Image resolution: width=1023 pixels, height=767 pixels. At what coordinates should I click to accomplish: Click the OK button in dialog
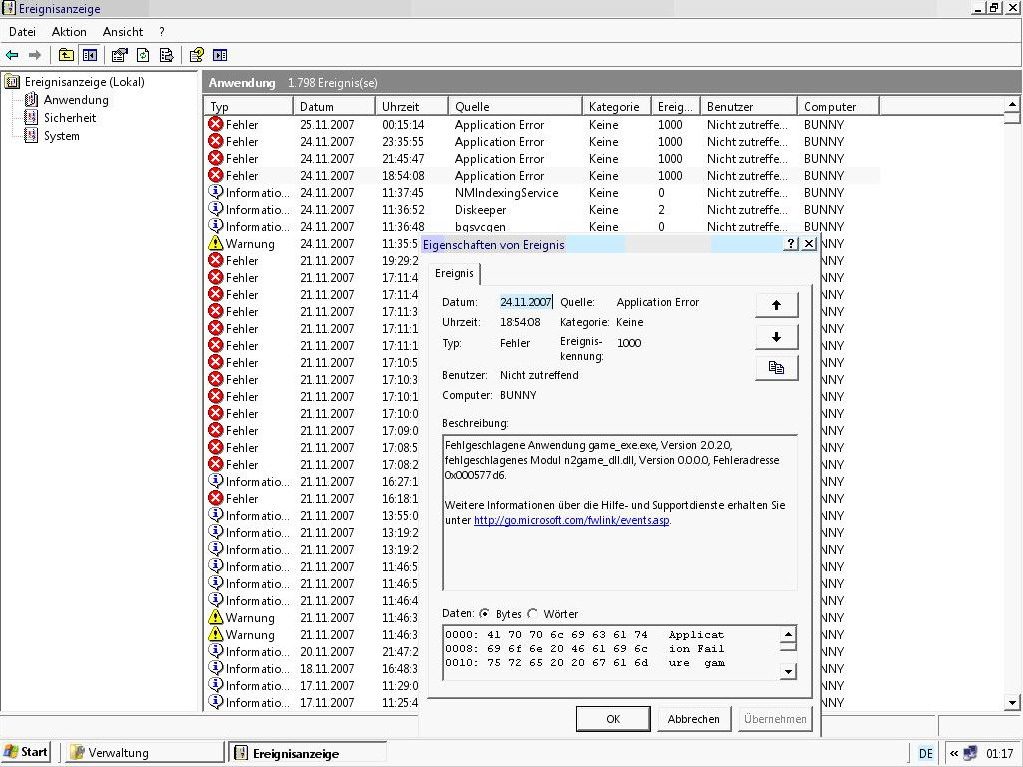(613, 719)
